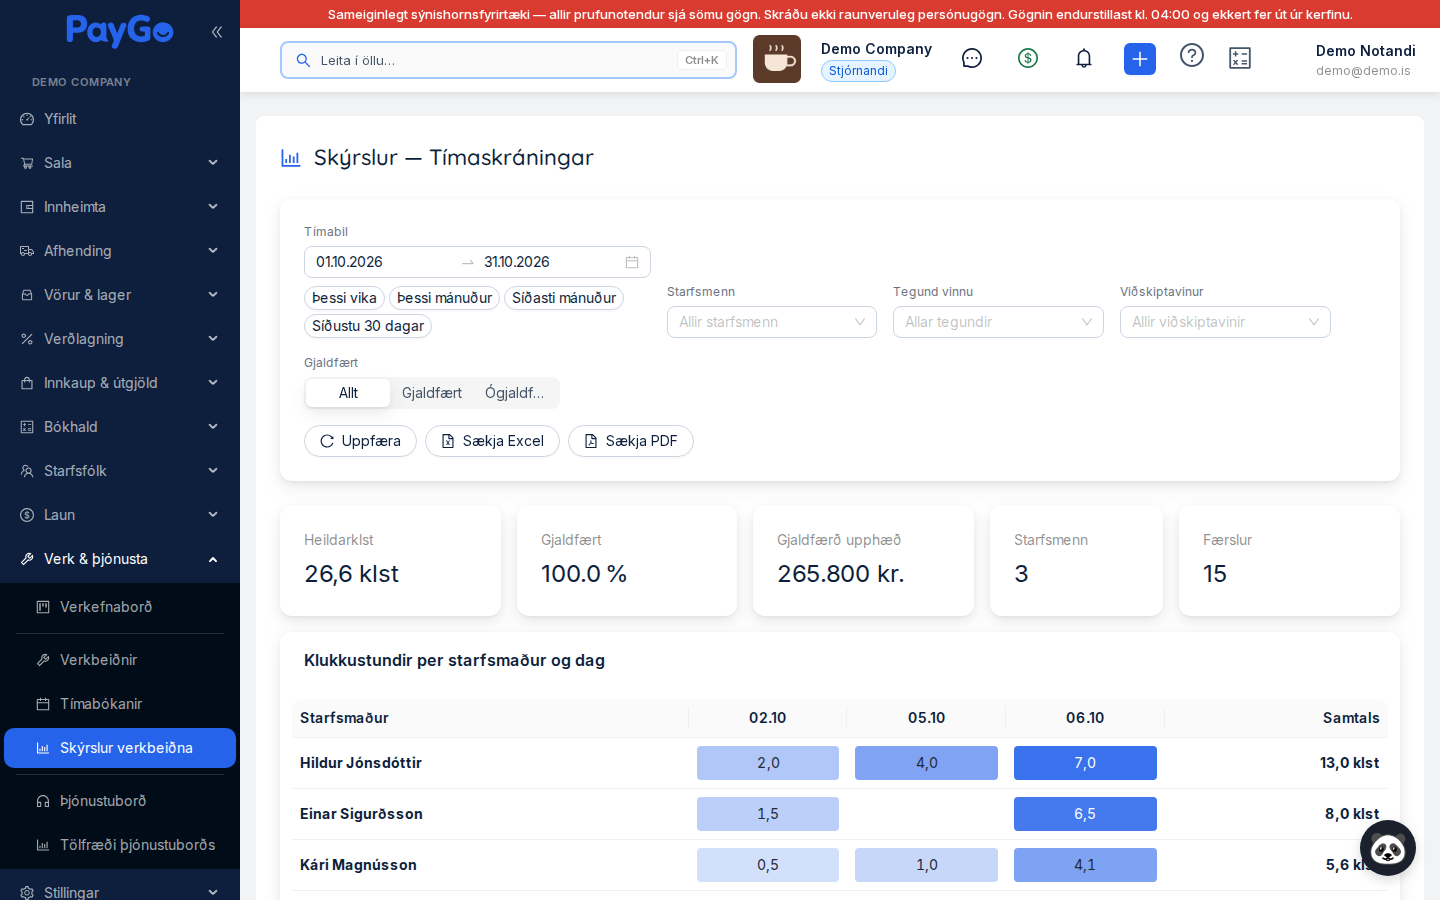Click the green dollar sign icon
The image size is (1440, 900).
(x=1028, y=58)
